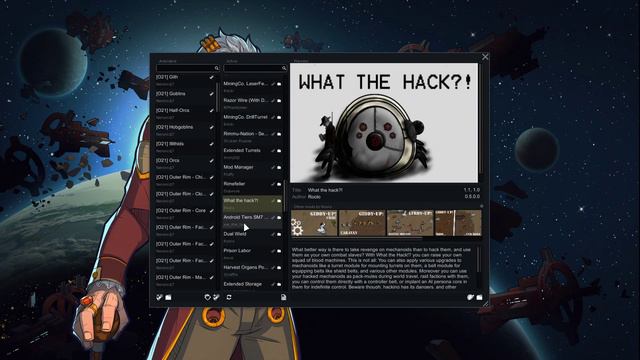Focus the active mods search field
Viewport: 640px width, 360px height.
[x=255, y=68]
